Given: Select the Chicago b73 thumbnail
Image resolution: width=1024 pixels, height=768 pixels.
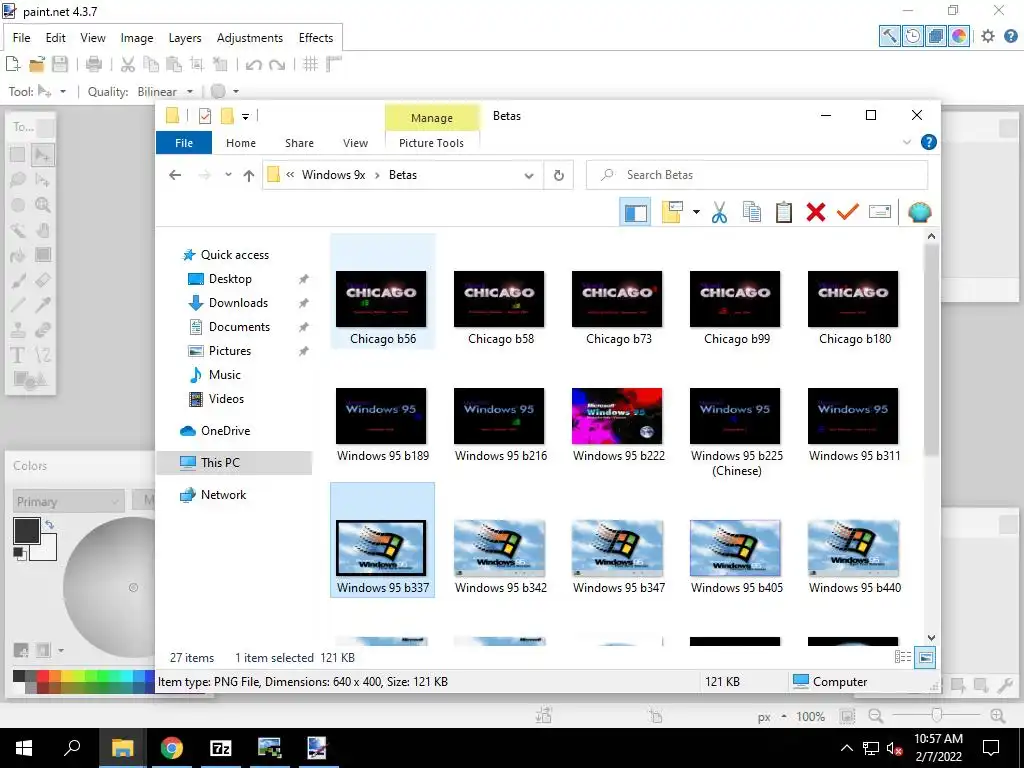Looking at the screenshot, I should pos(617,299).
